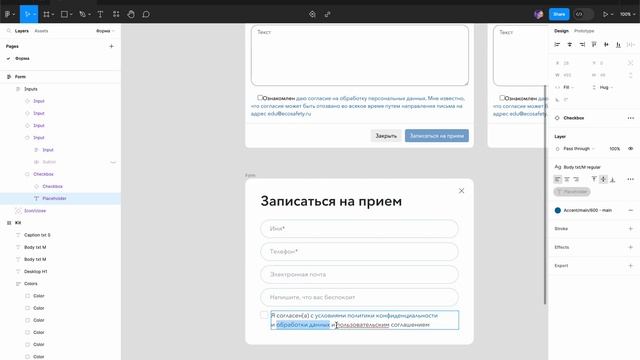Set text vertical align middle
The image size is (640, 360).
tap(603, 179)
